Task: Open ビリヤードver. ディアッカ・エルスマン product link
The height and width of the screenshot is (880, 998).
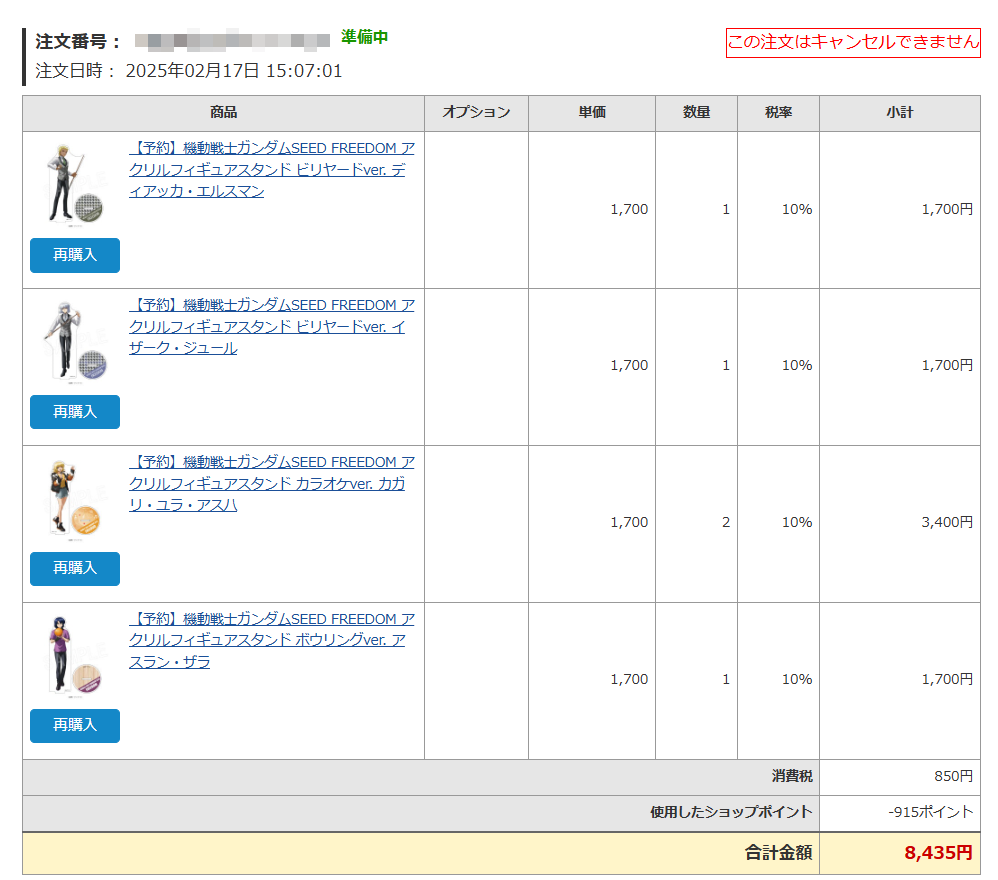Action: 272,169
